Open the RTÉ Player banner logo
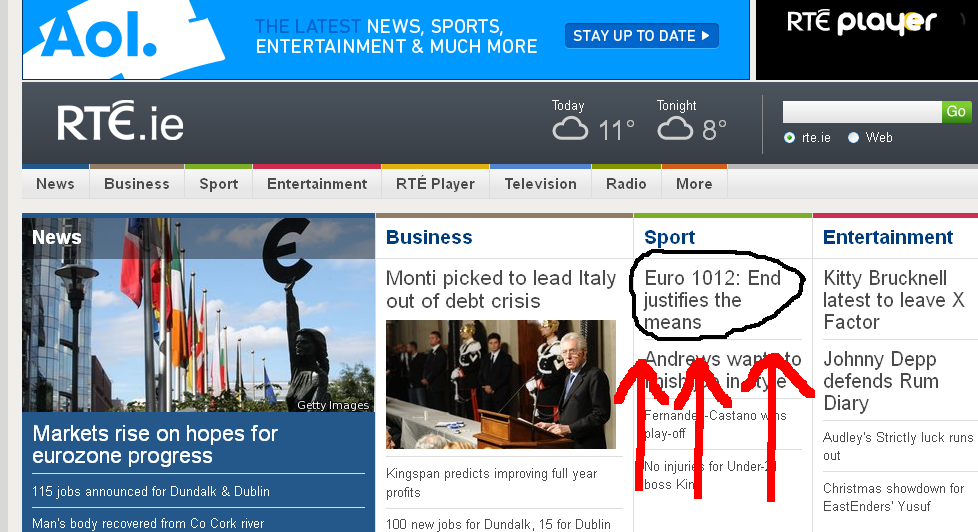Image resolution: width=978 pixels, height=532 pixels. point(861,22)
